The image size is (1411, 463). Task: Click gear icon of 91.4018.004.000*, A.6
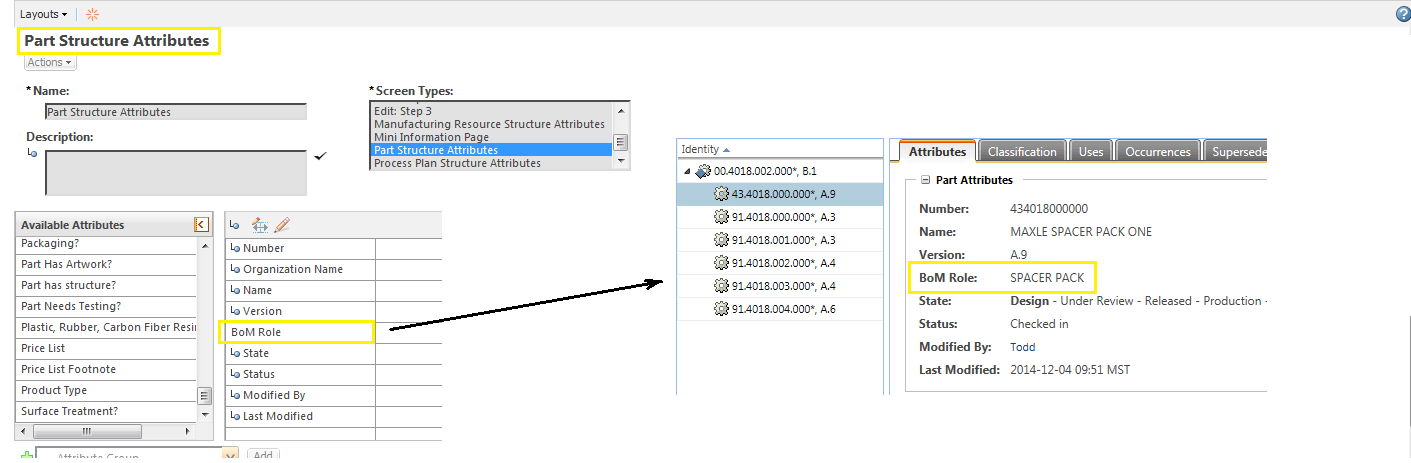pos(722,309)
